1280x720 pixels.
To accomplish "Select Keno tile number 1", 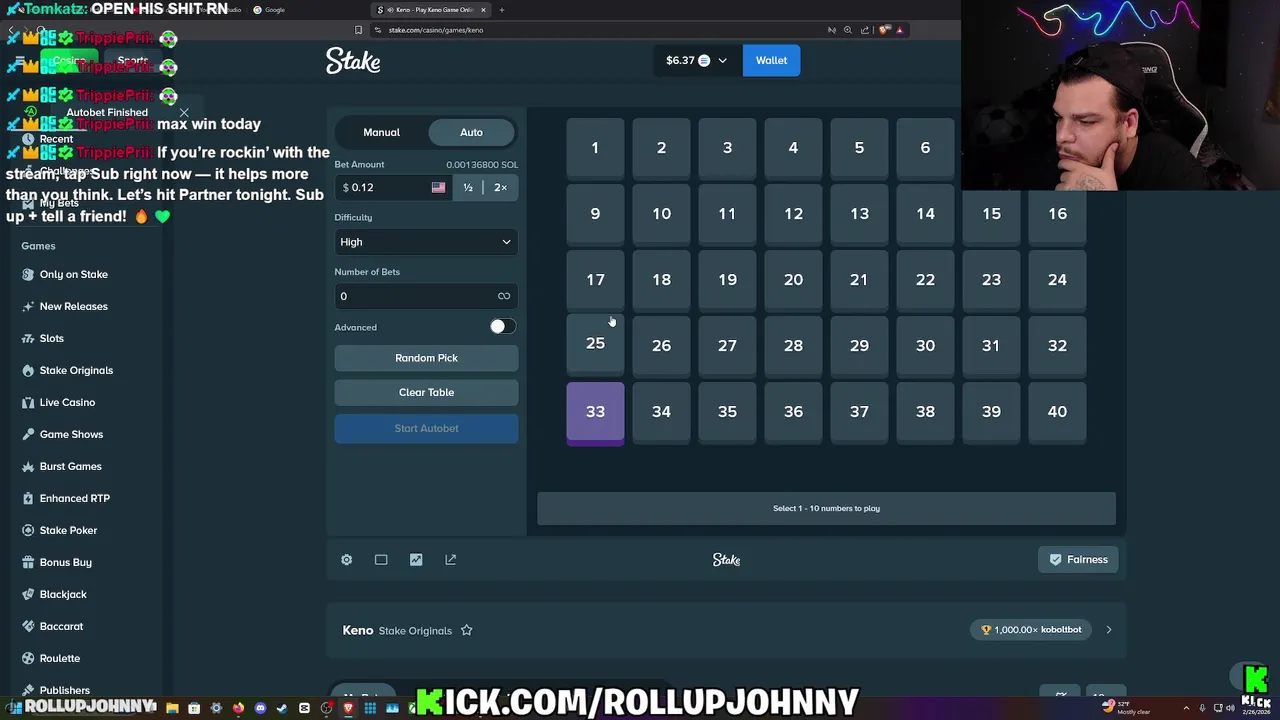I will (595, 148).
